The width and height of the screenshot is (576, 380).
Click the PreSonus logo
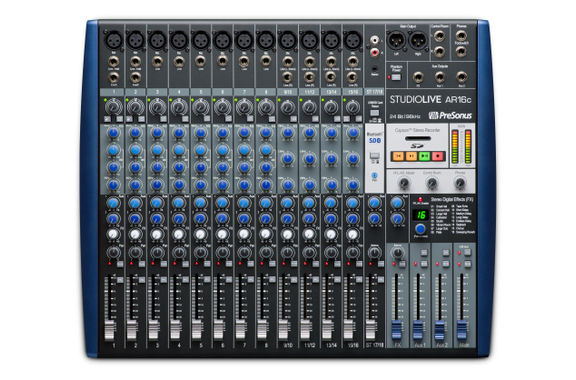450,116
